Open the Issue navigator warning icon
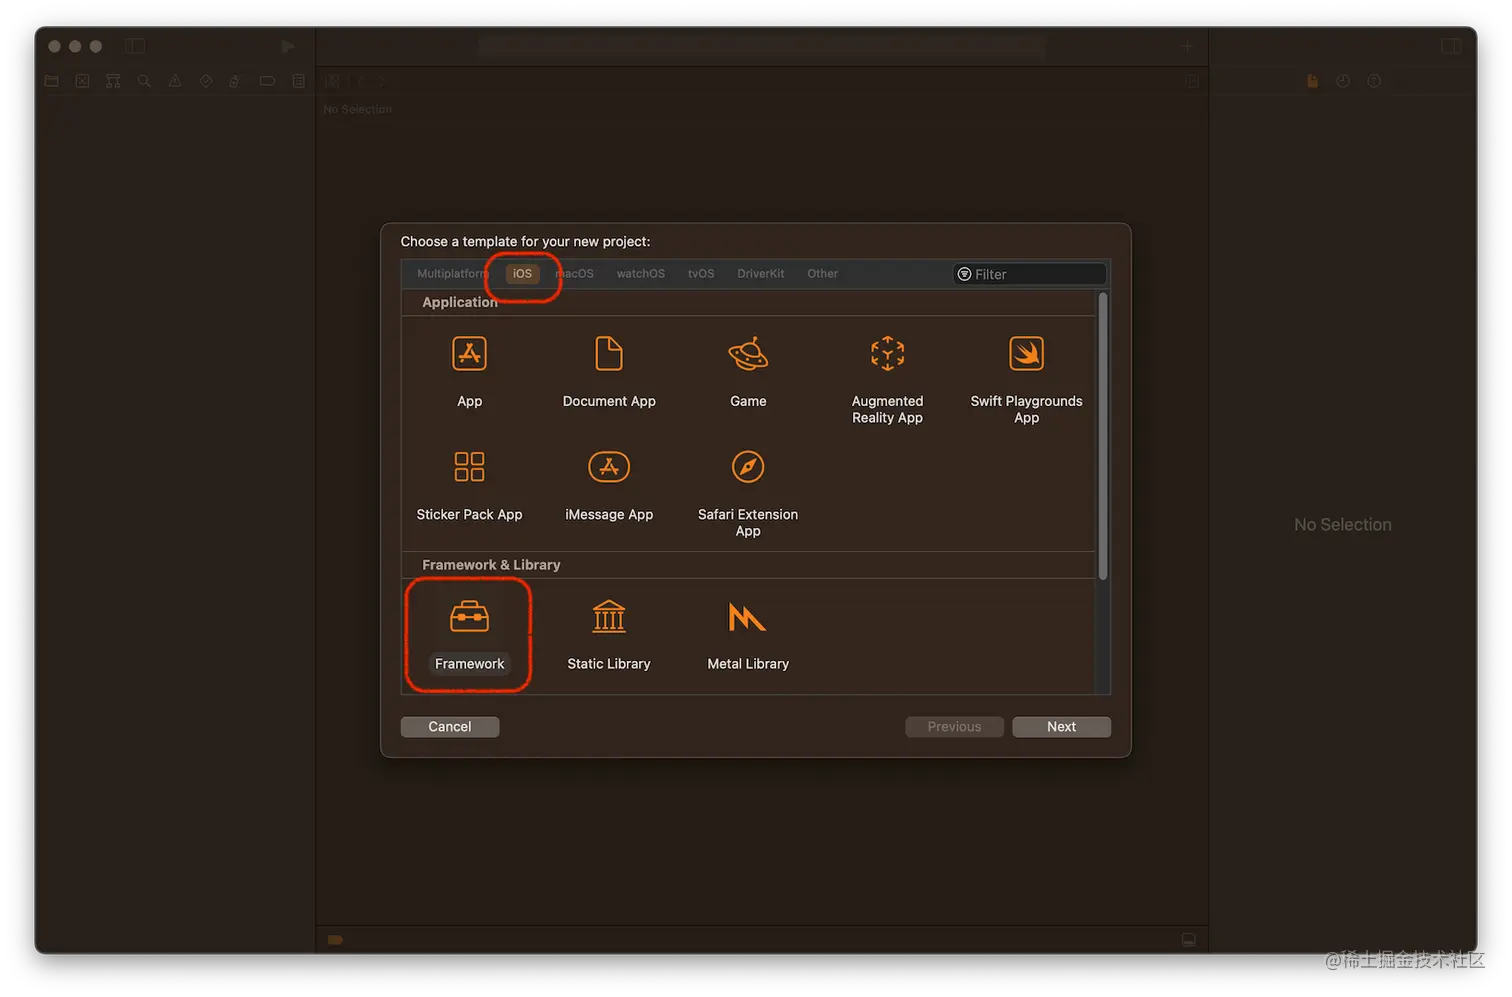The height and width of the screenshot is (997, 1512). [x=175, y=81]
